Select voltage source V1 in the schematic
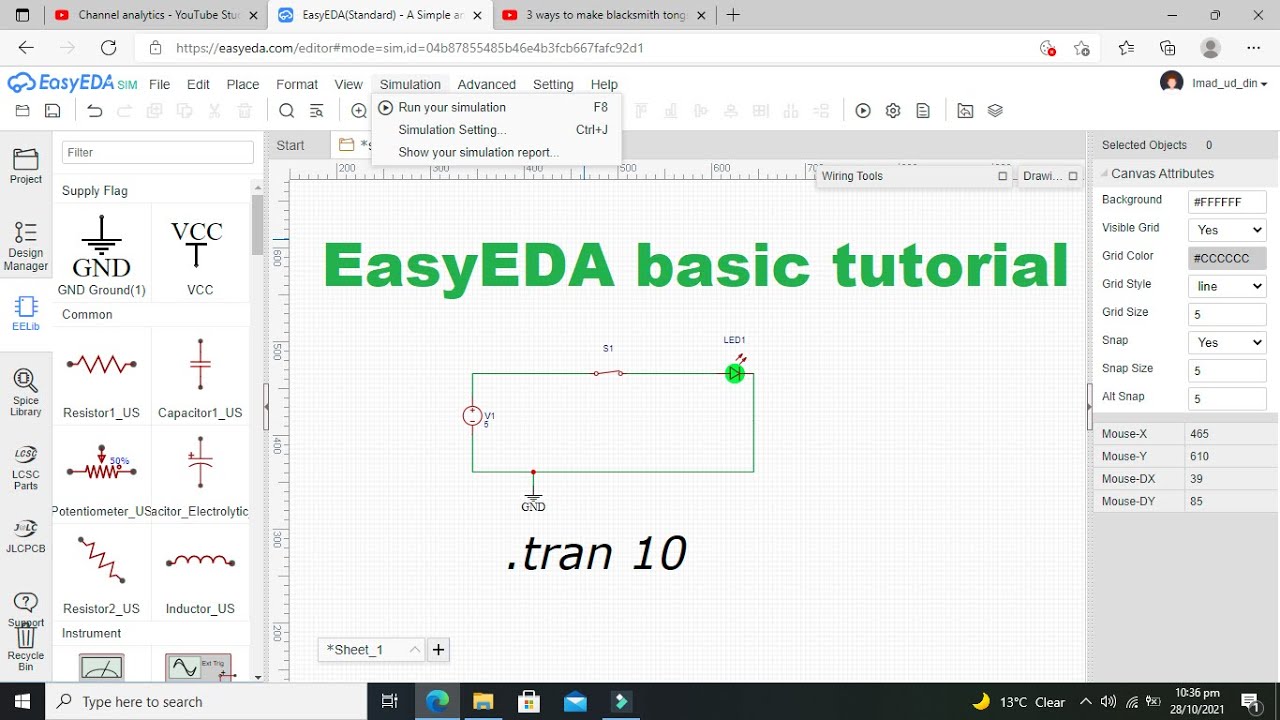The height and width of the screenshot is (720, 1280). [473, 416]
